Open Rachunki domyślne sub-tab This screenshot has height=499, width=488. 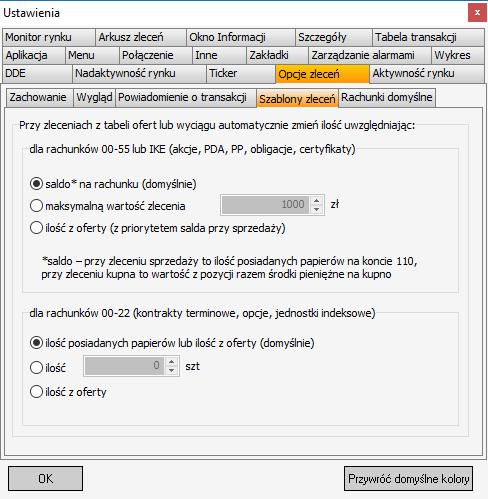[387, 97]
